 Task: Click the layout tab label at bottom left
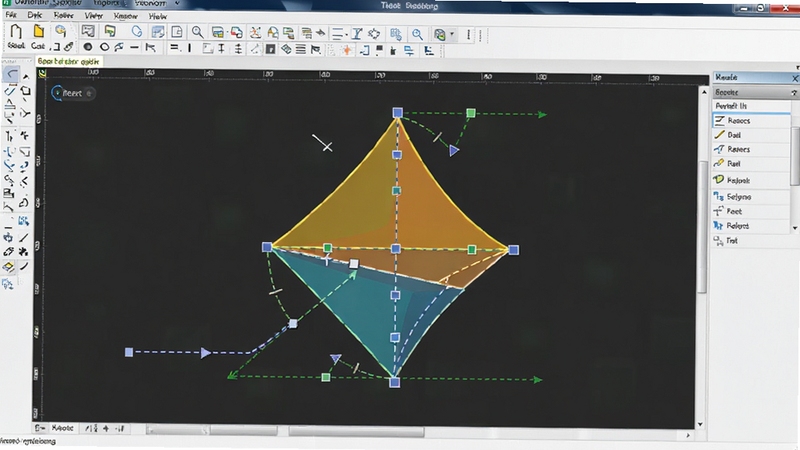[x=62, y=428]
